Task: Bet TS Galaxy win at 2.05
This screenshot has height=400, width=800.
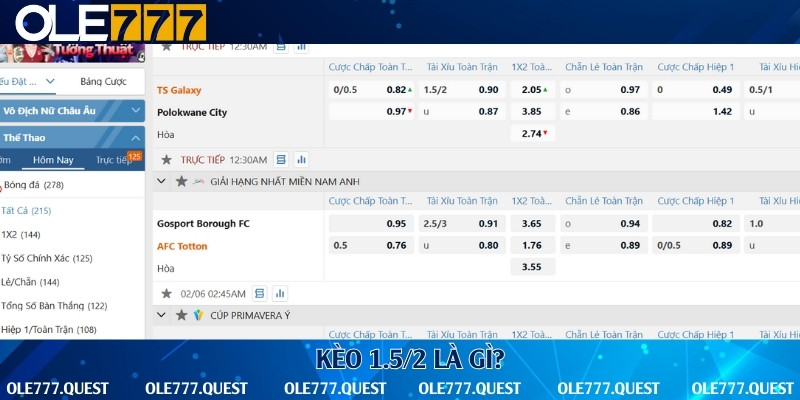Action: pyautogui.click(x=533, y=90)
